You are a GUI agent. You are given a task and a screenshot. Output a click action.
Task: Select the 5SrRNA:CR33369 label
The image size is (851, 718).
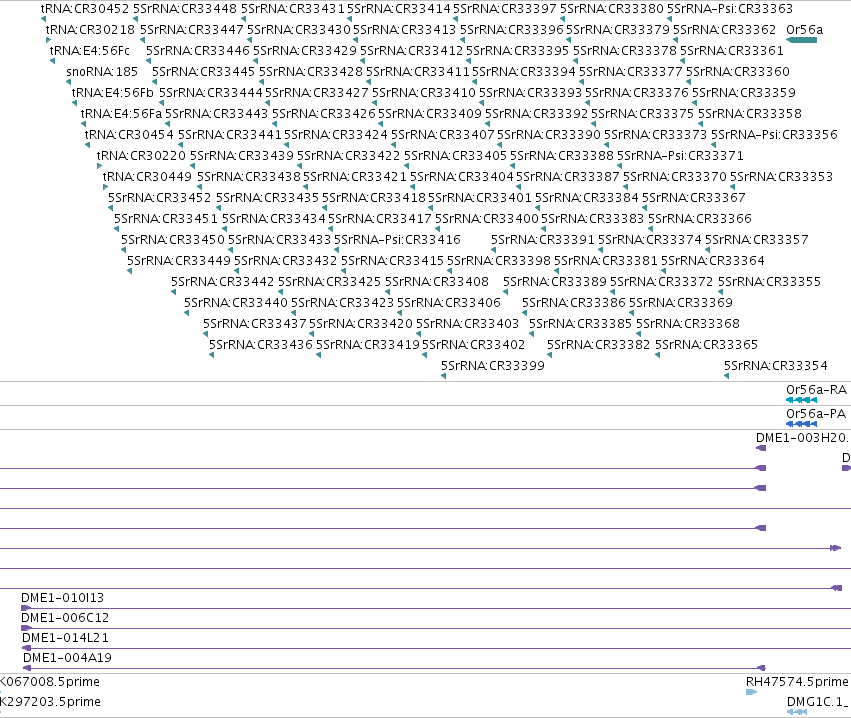coord(681,302)
